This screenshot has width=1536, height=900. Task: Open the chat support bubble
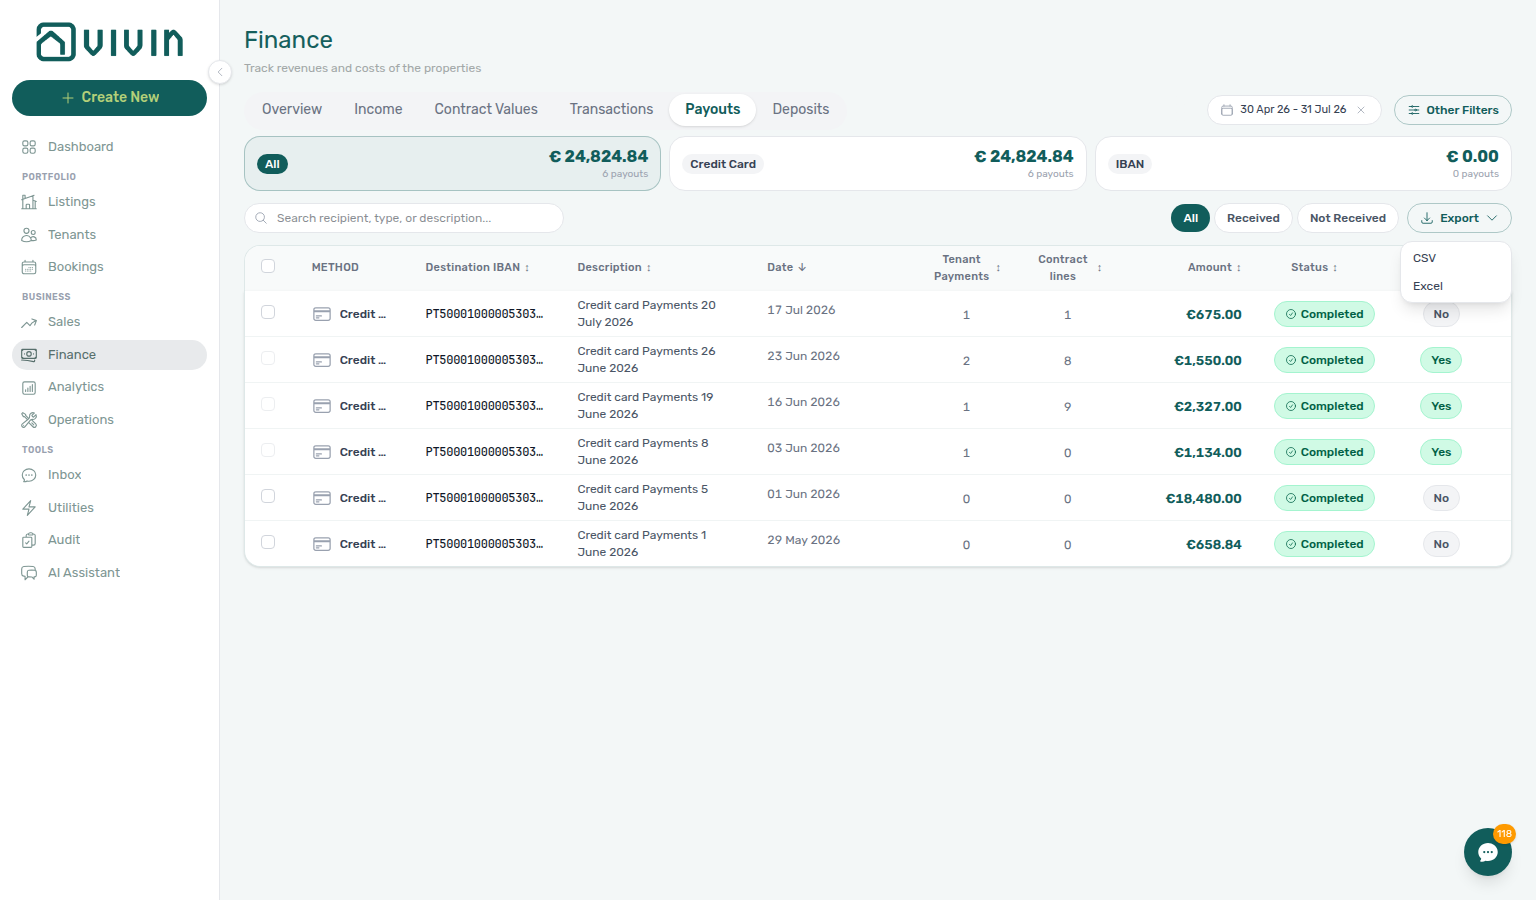[x=1488, y=852]
